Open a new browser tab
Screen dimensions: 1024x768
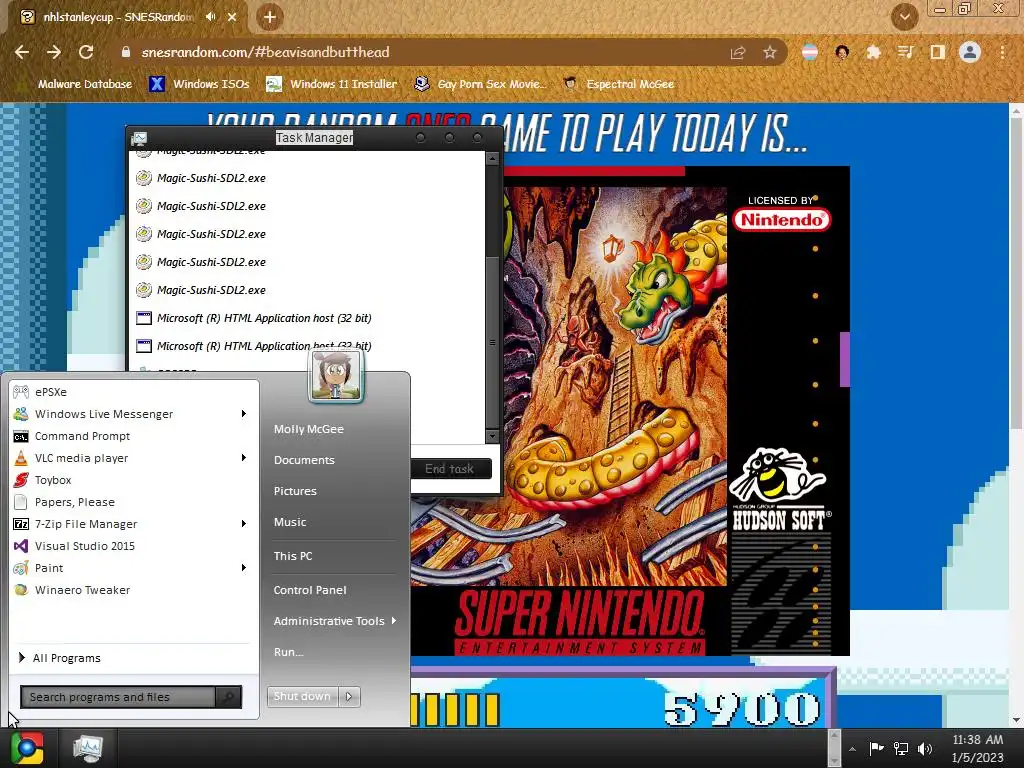(270, 17)
